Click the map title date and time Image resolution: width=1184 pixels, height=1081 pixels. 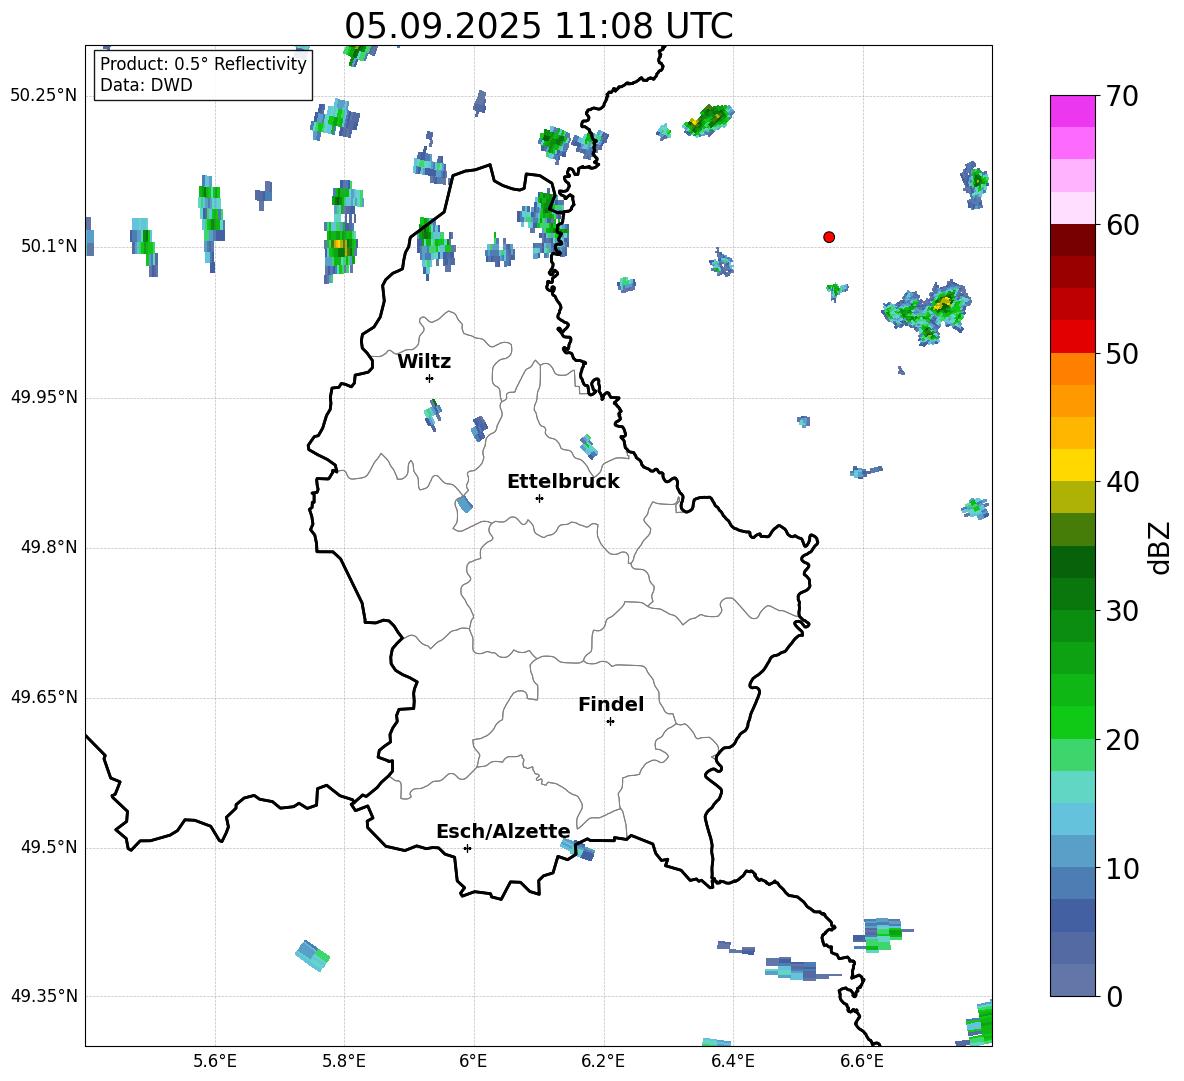[x=538, y=26]
